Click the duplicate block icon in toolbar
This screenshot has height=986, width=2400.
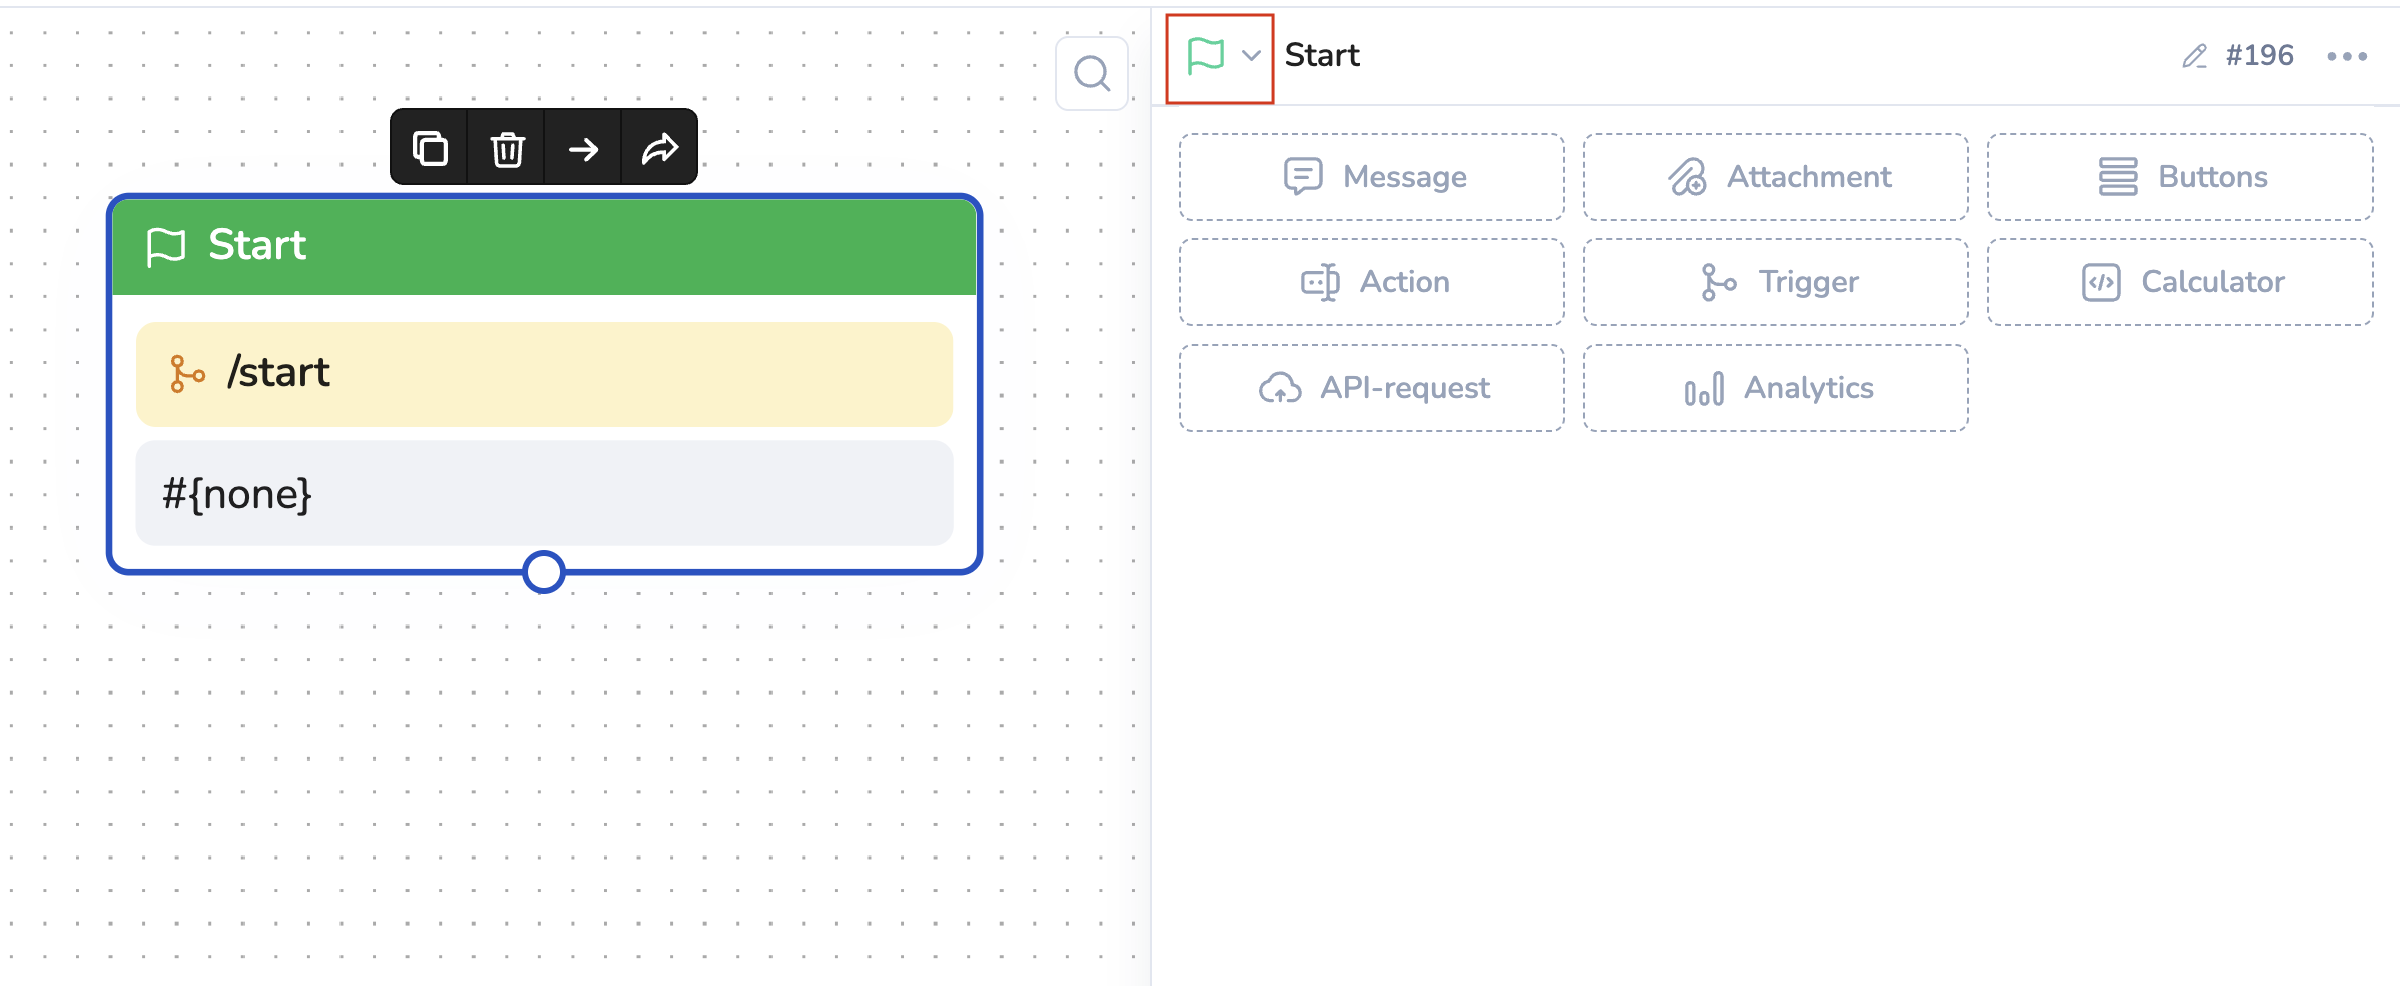coord(430,149)
